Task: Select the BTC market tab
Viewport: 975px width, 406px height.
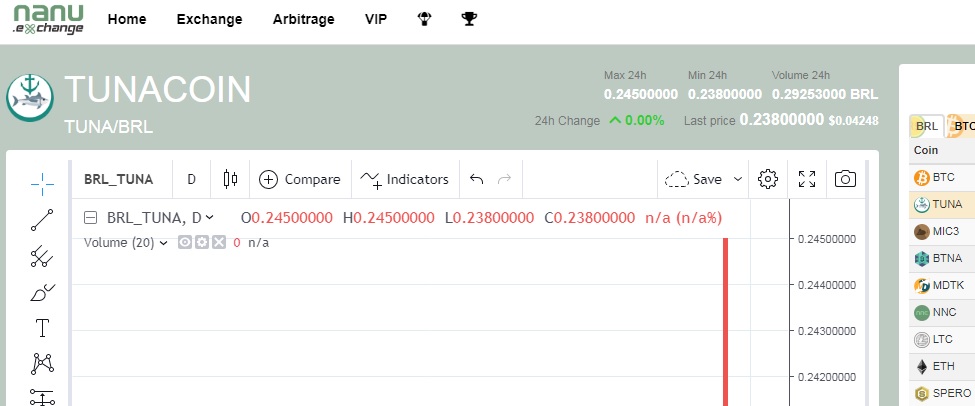Action: click(960, 126)
